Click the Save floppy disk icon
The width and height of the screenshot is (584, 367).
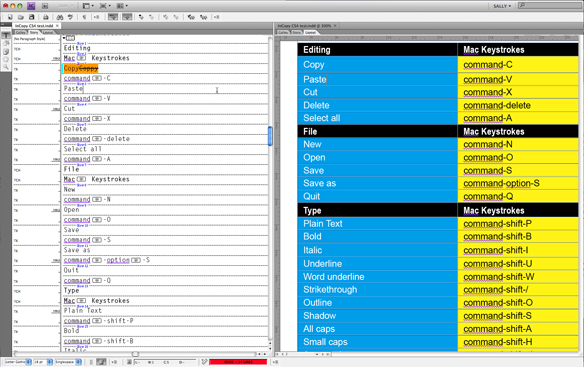[x=32, y=17]
